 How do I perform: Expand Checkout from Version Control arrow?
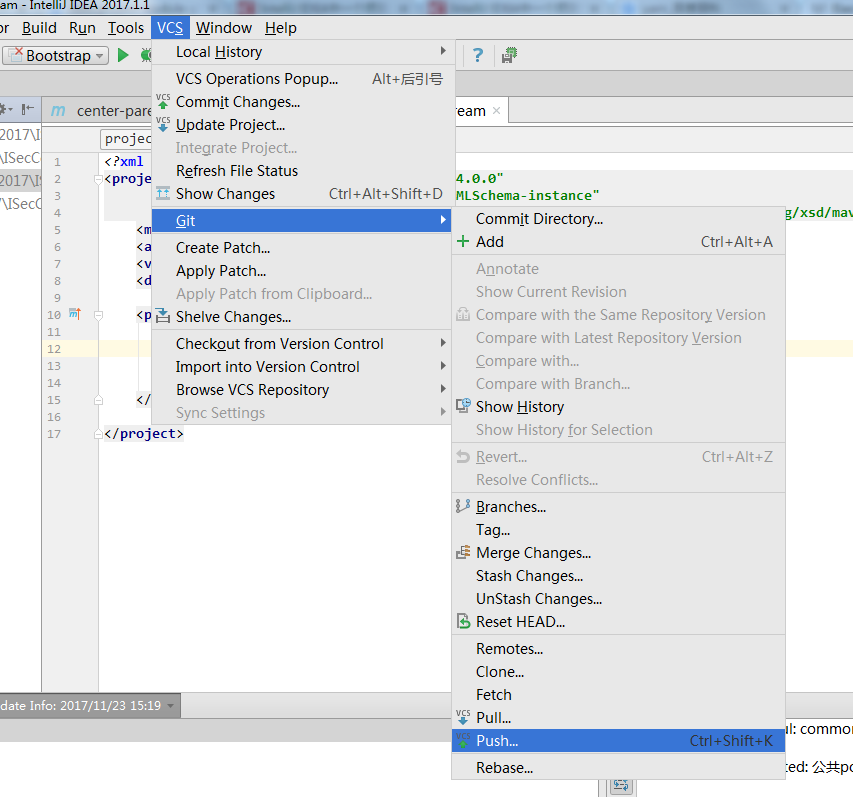443,343
